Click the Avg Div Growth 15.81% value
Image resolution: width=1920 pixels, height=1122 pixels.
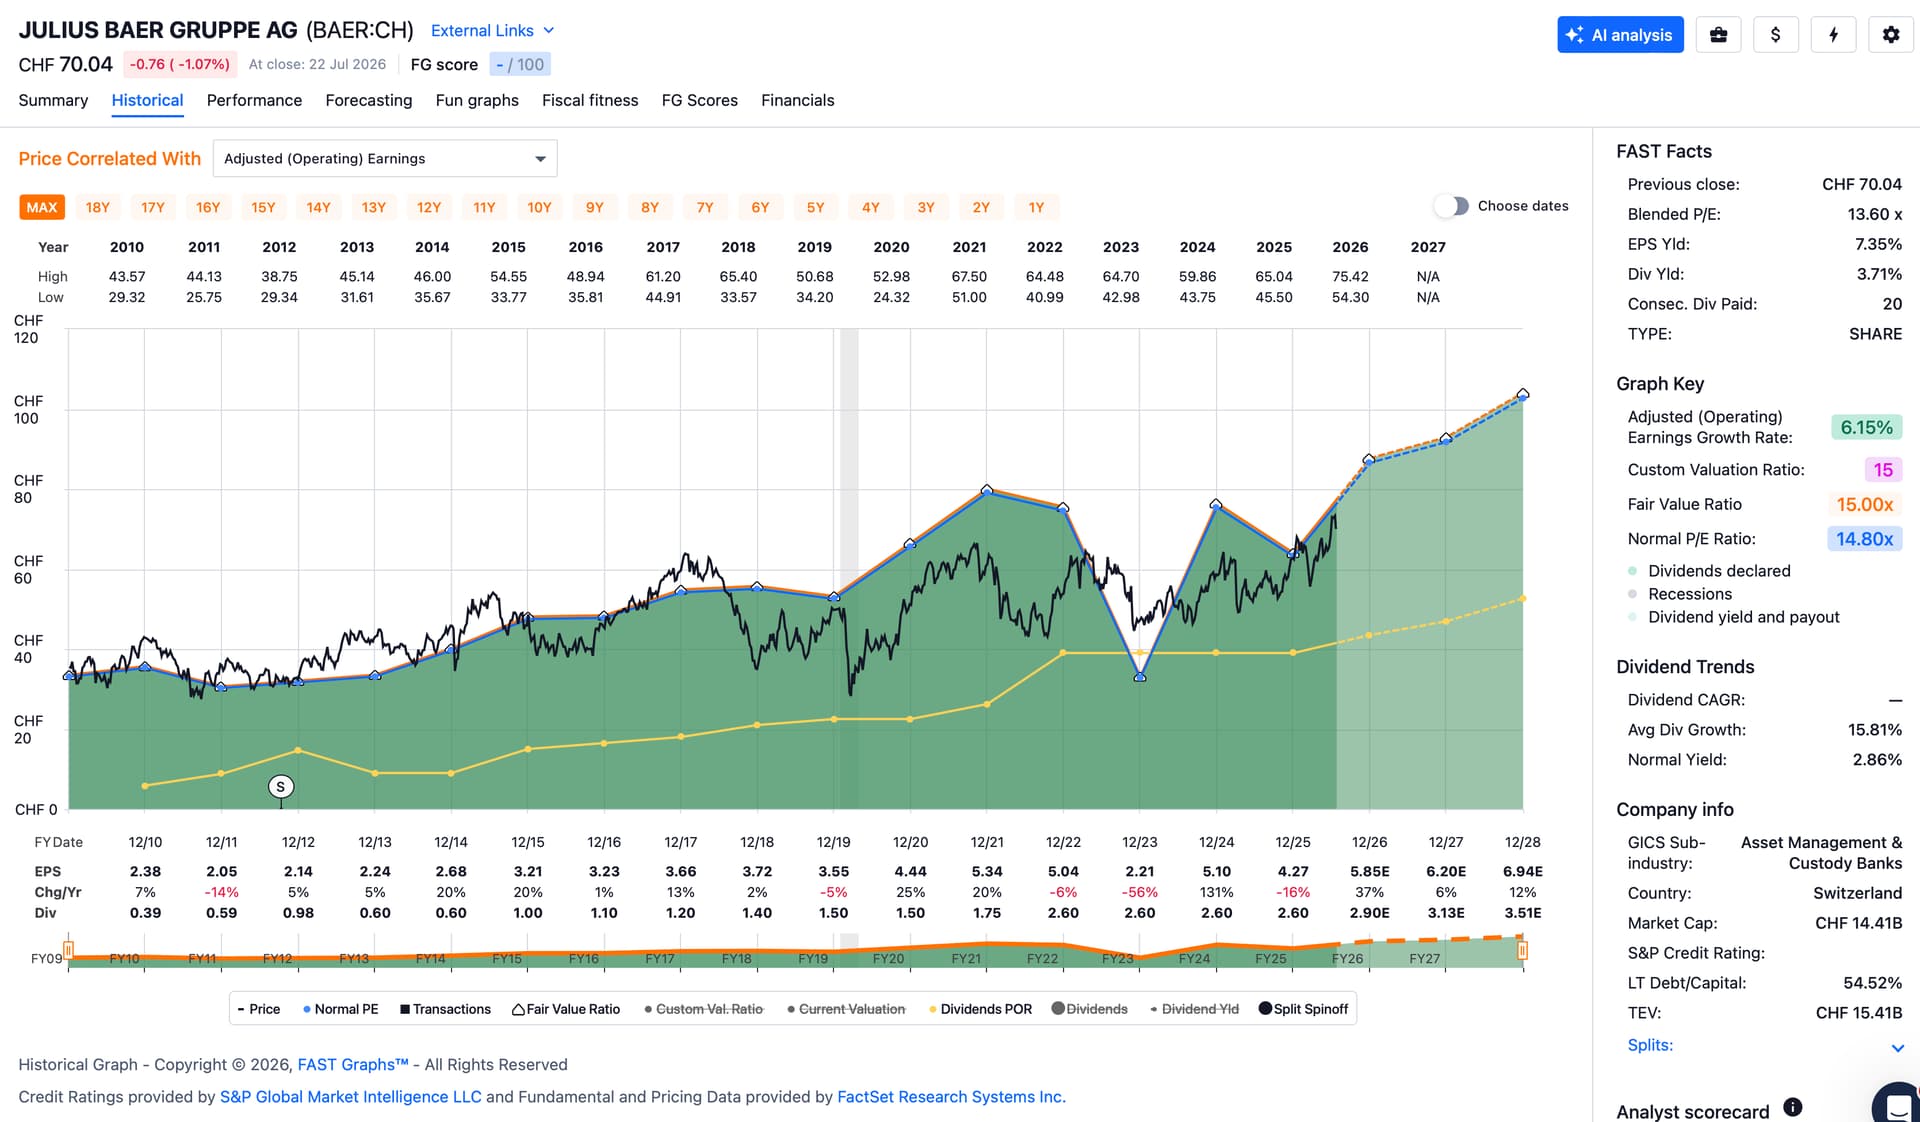tap(1874, 730)
